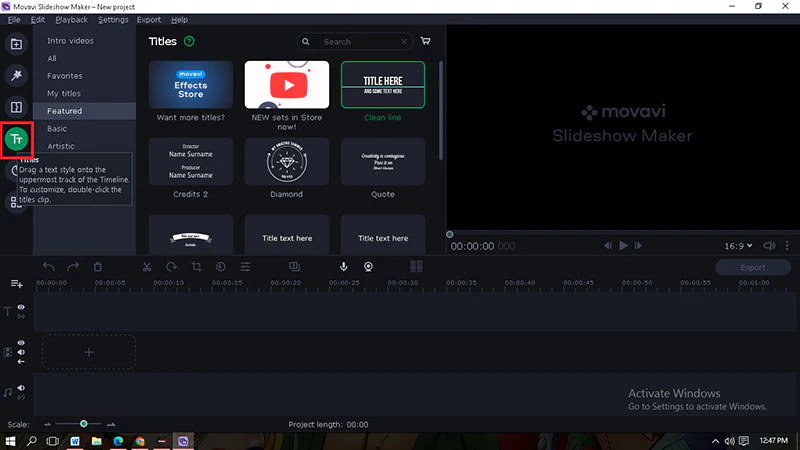Image resolution: width=800 pixels, height=450 pixels.
Task: Select the Quote title thumbnail
Action: 383,161
